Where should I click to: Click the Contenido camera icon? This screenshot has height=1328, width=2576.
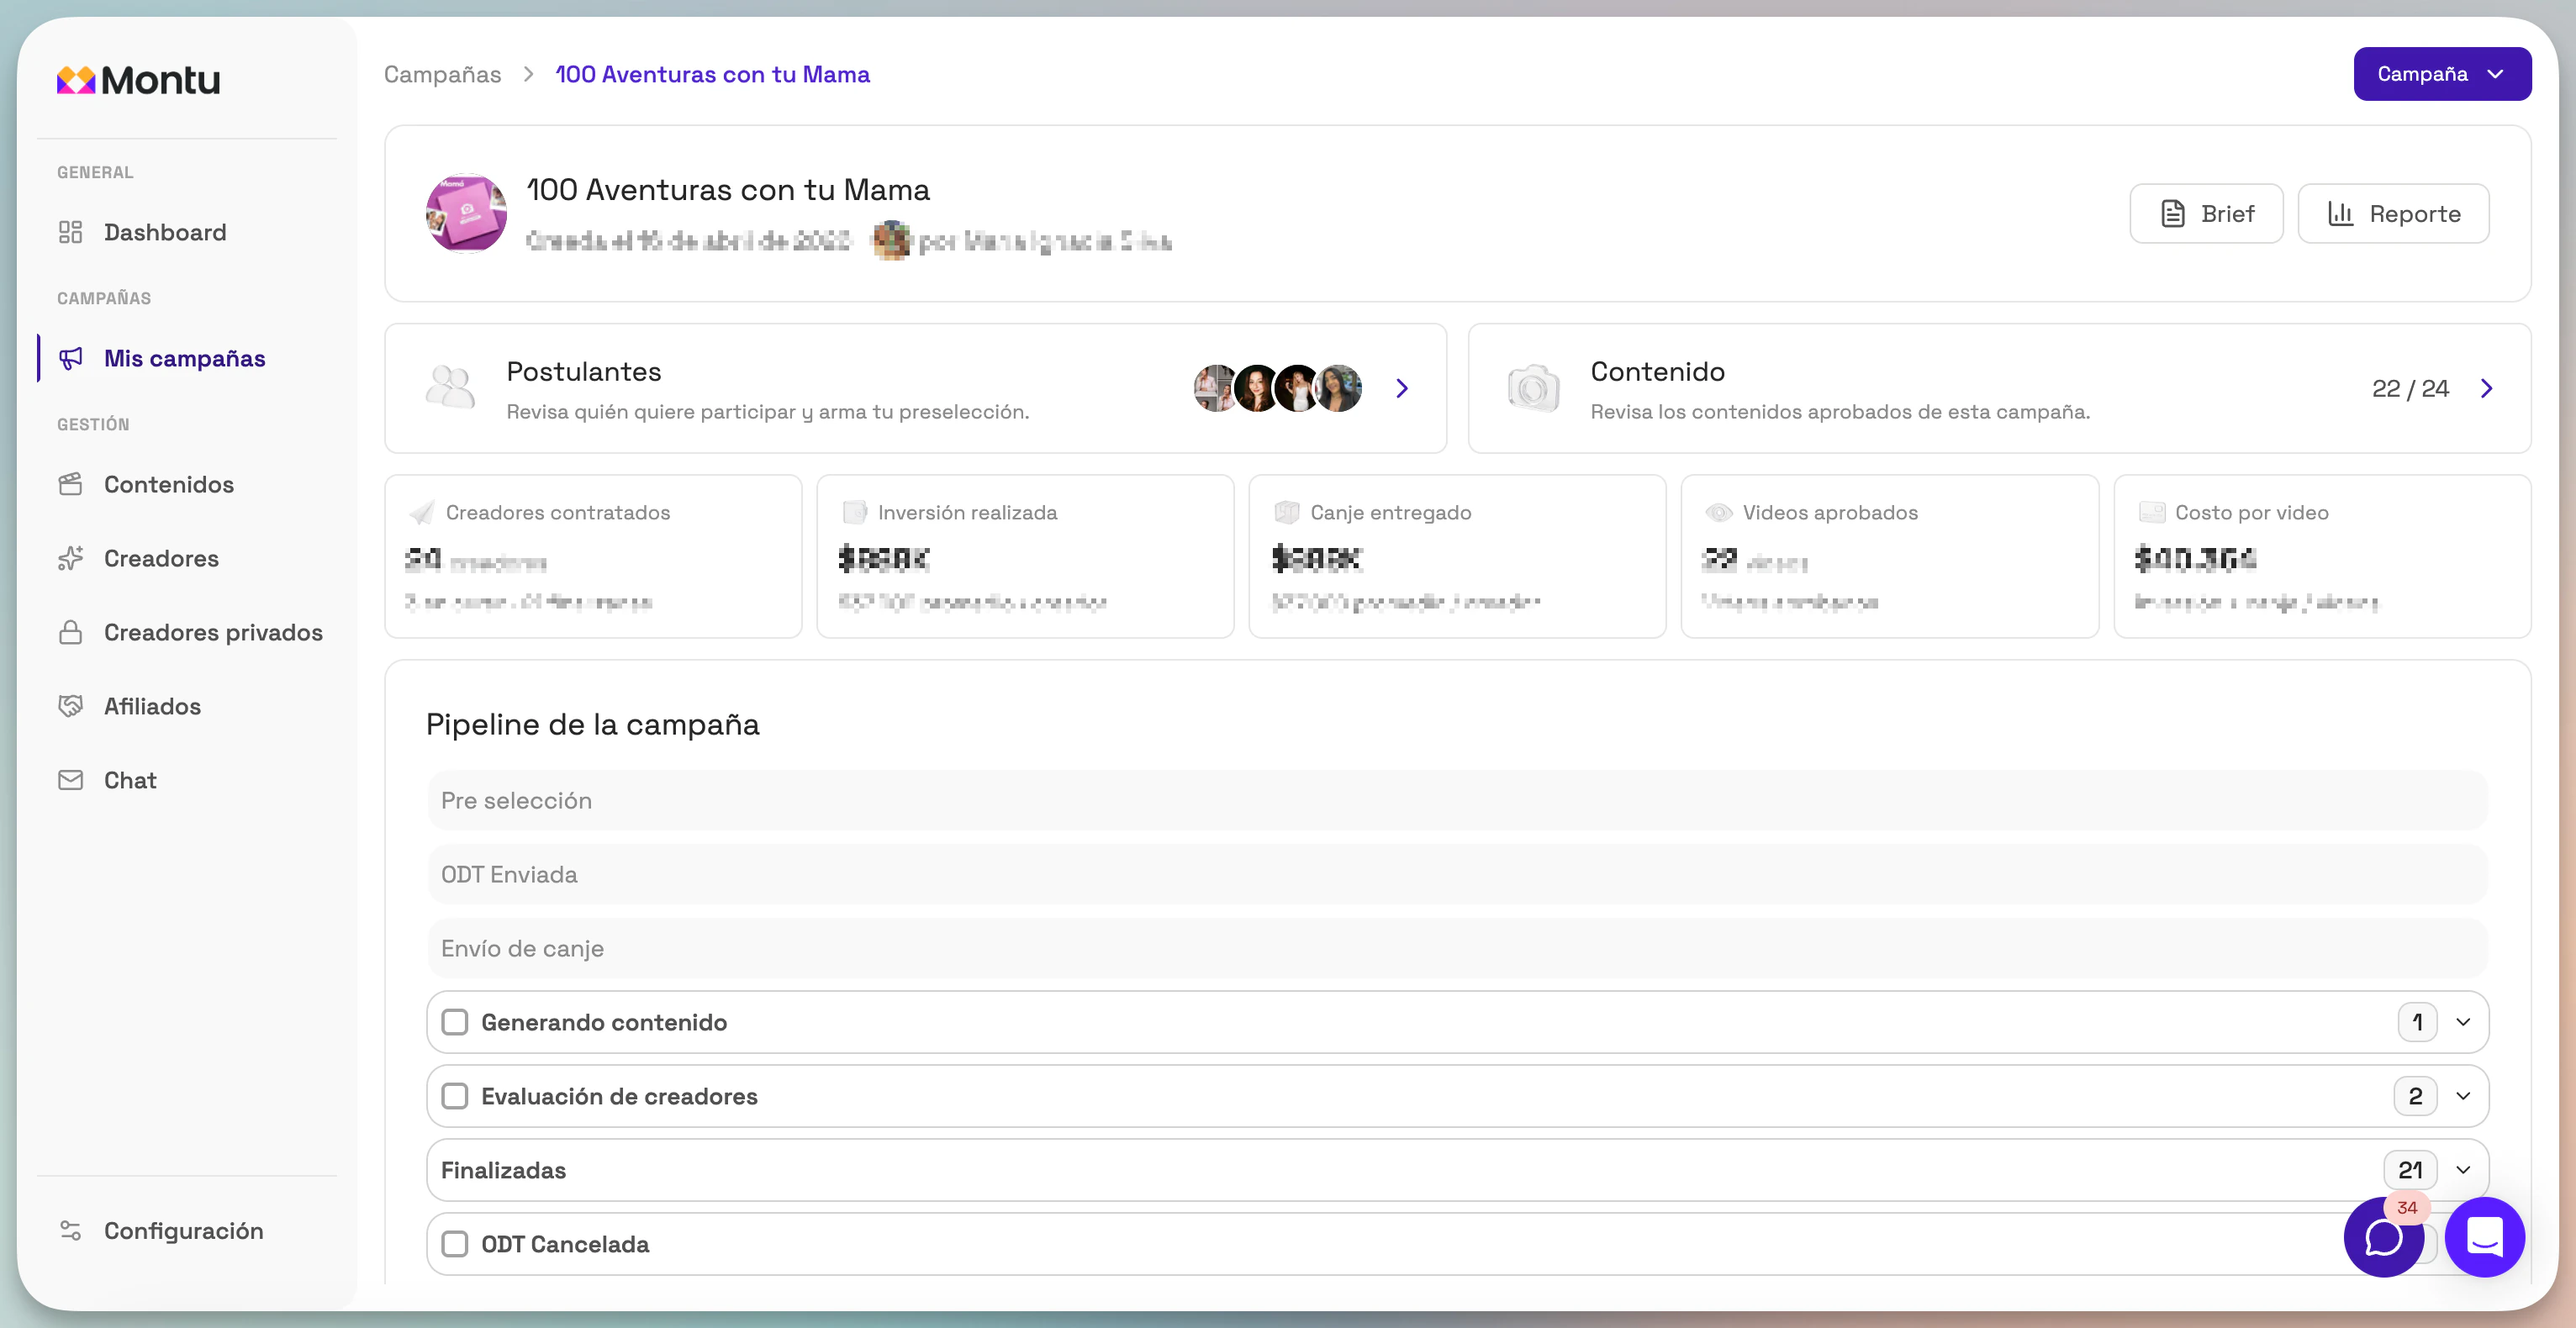click(x=1533, y=387)
